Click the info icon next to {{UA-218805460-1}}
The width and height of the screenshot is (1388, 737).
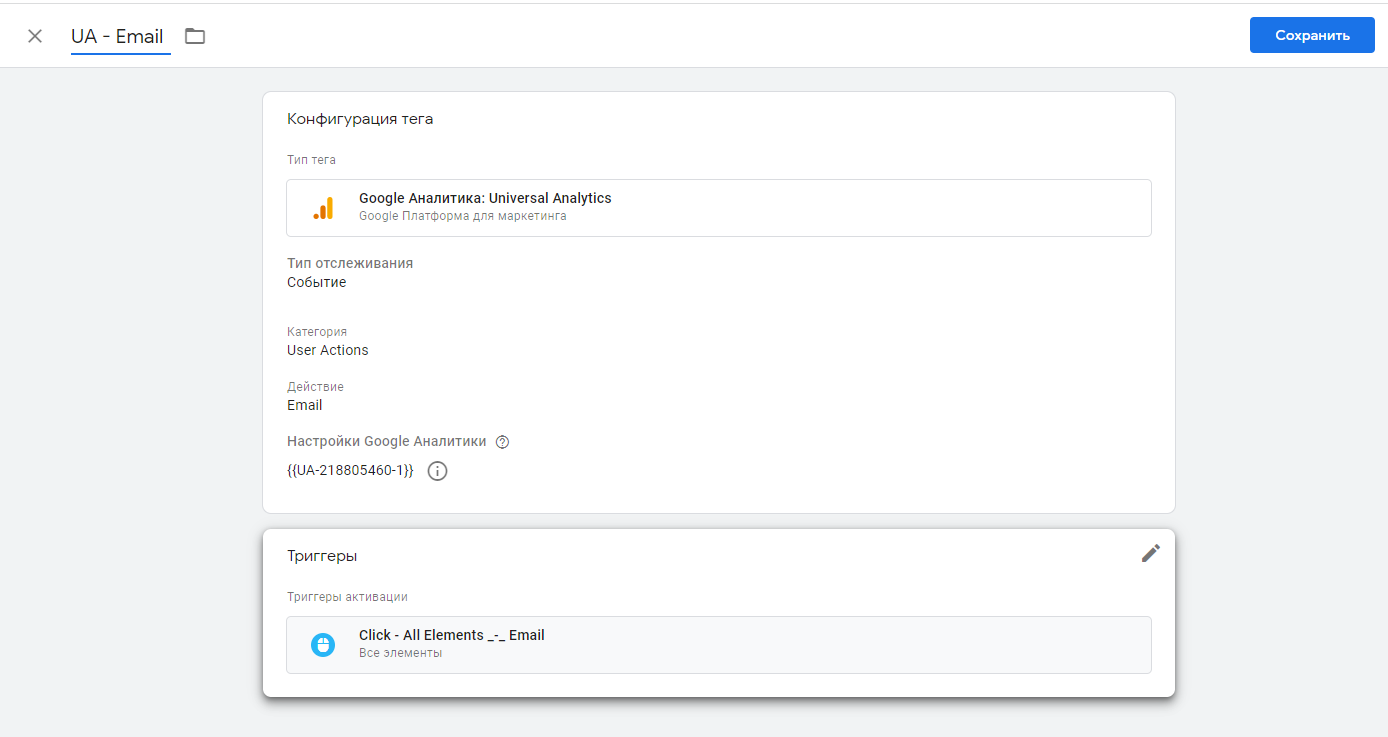(x=437, y=471)
